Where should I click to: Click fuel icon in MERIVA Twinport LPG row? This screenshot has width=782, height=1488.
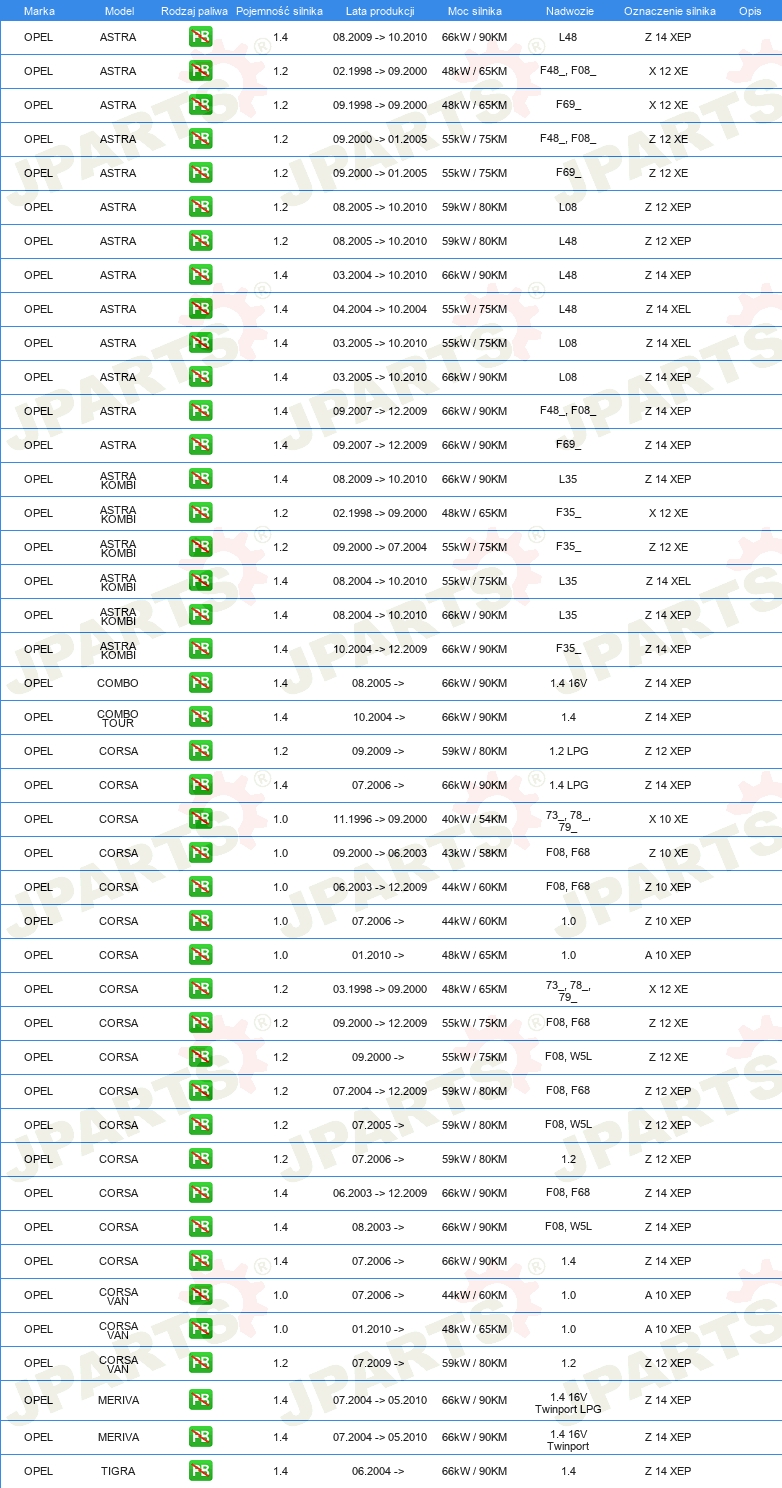200,1400
